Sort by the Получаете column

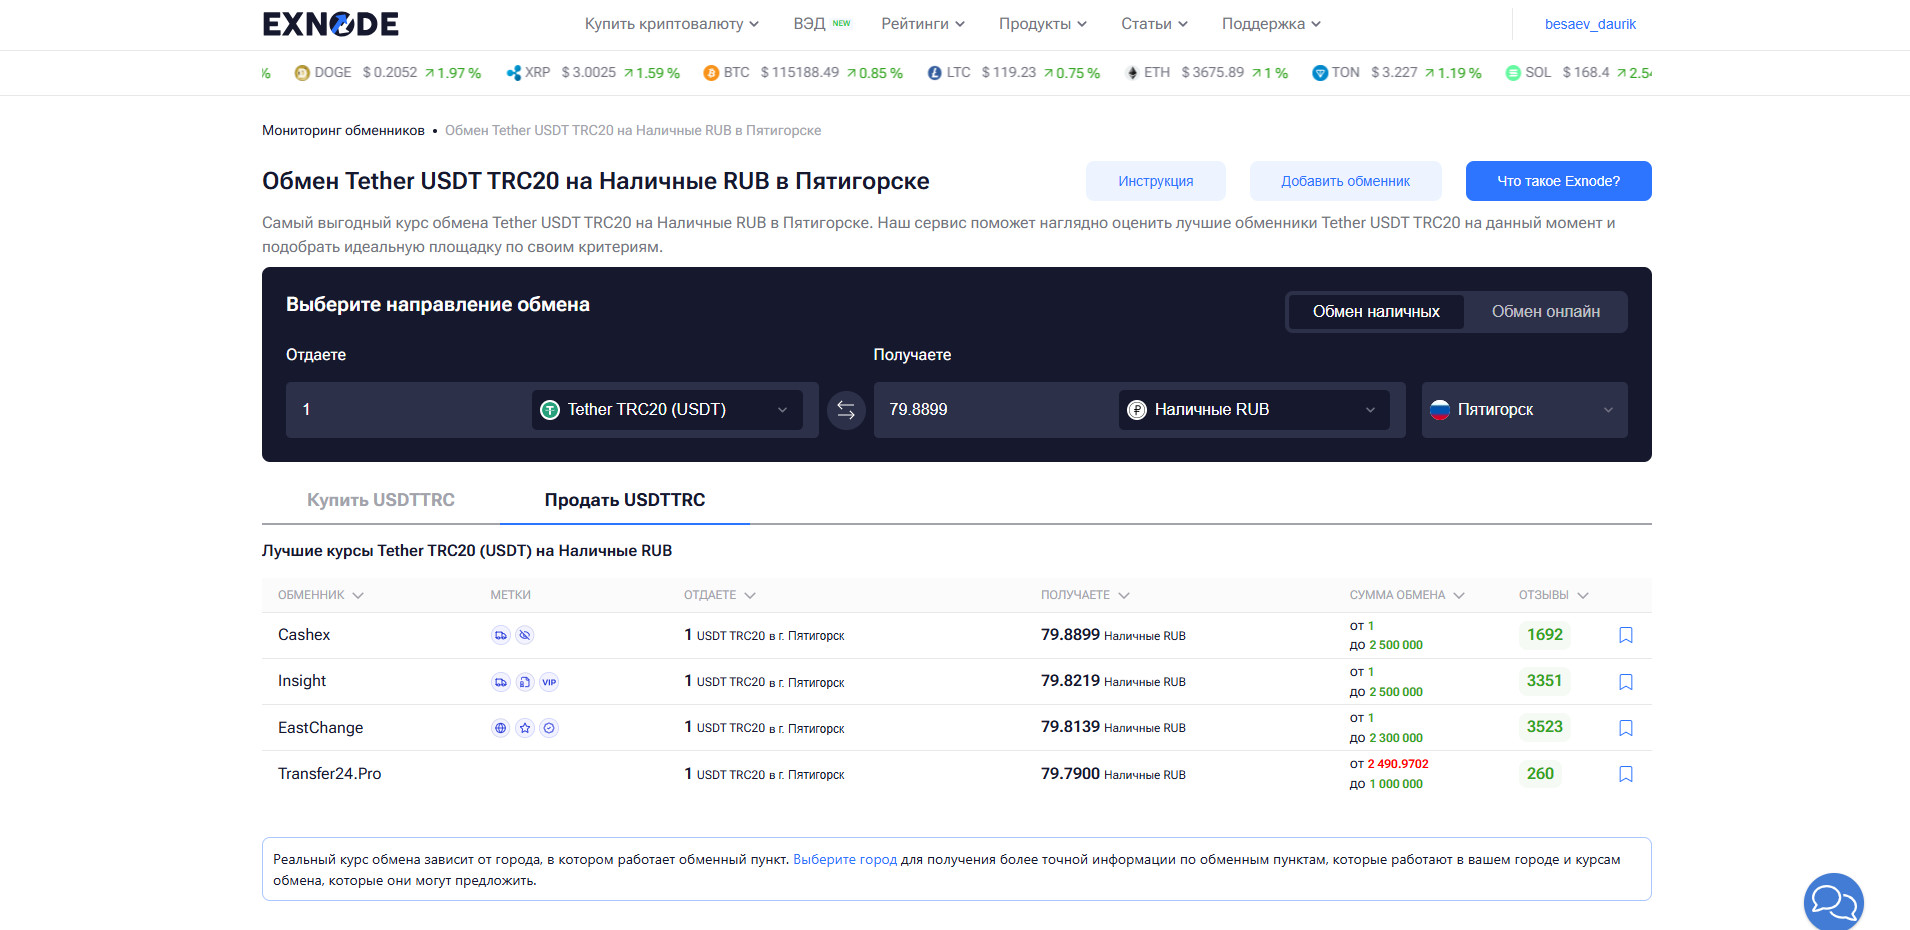pos(1084,595)
